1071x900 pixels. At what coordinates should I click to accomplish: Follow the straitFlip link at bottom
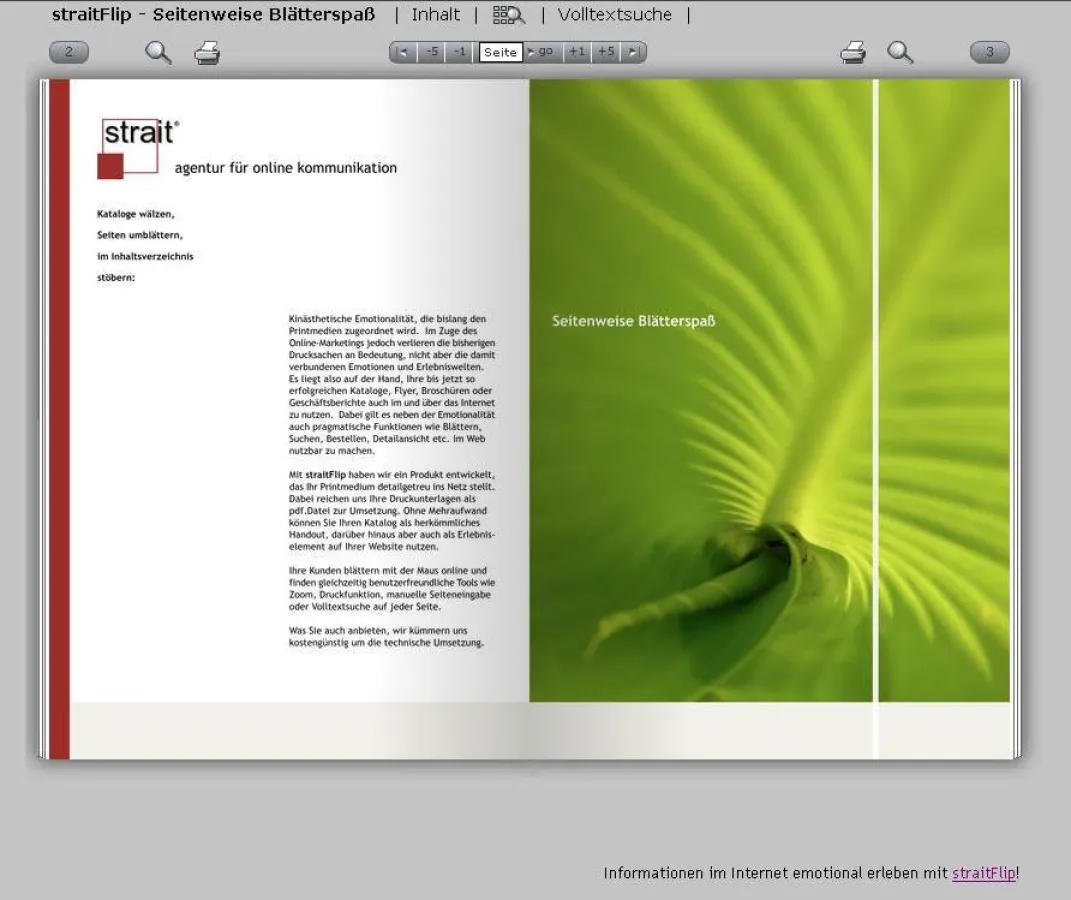[x=983, y=873]
